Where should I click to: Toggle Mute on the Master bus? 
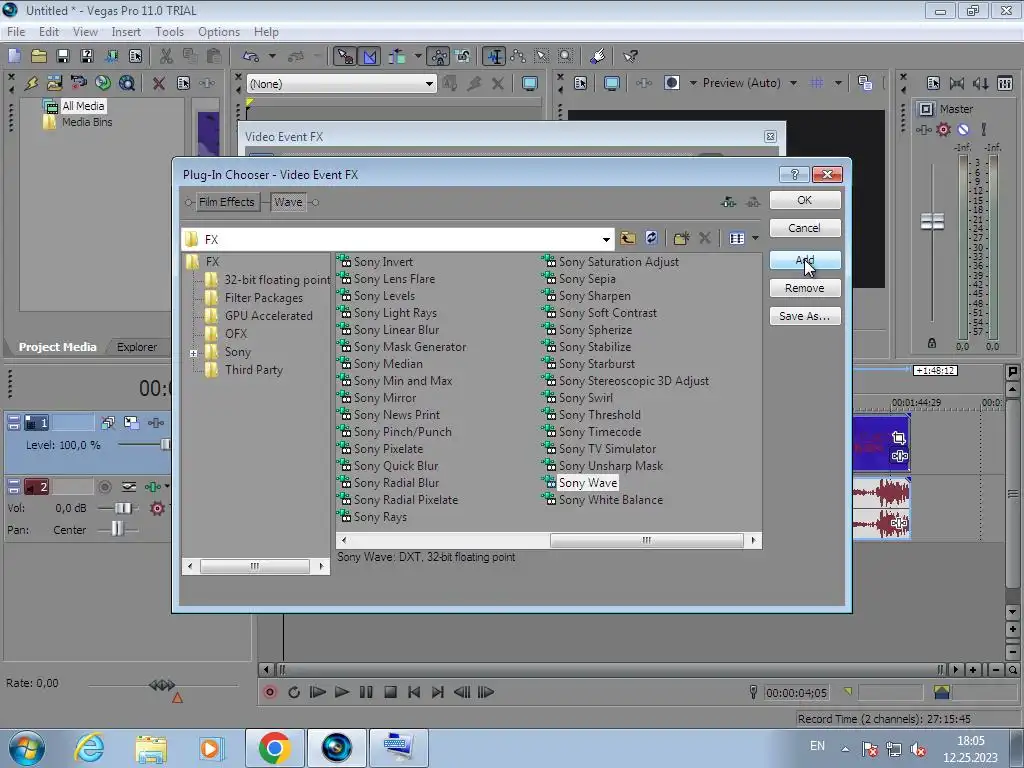pos(963,129)
